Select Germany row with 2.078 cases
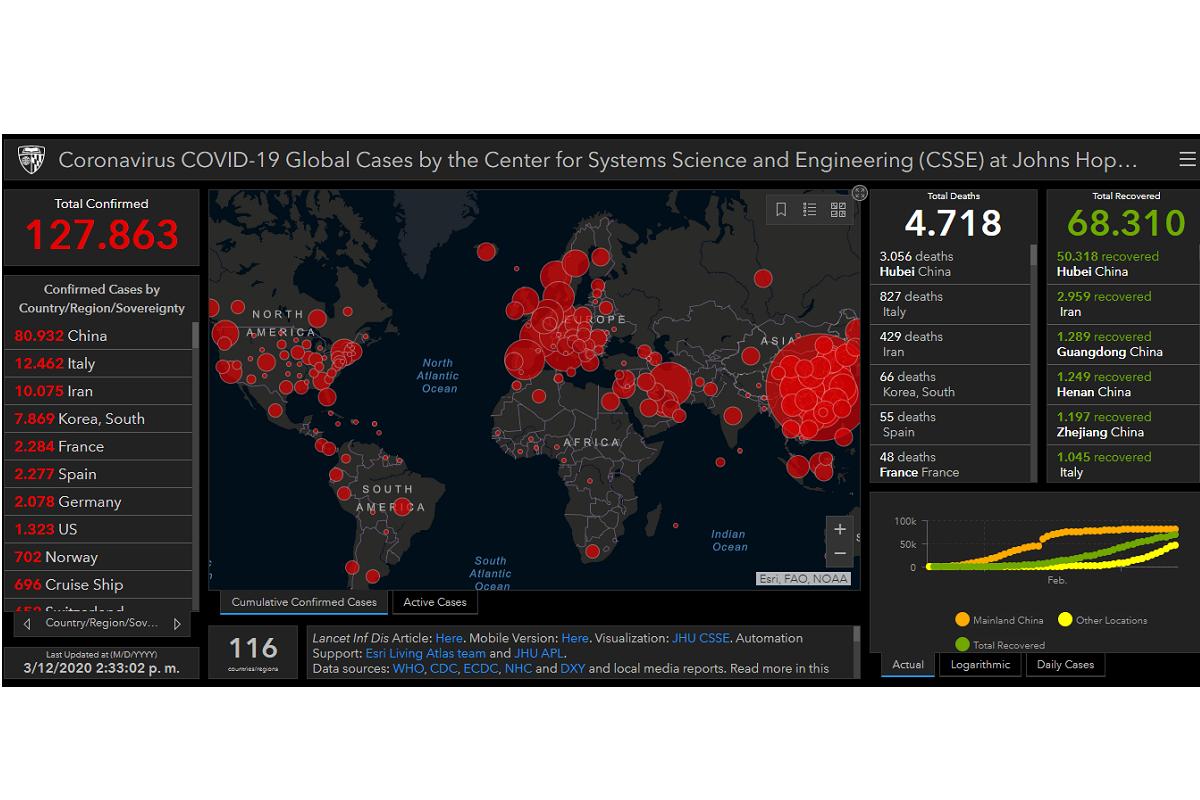This screenshot has height=800, width=1200. pyautogui.click(x=98, y=502)
